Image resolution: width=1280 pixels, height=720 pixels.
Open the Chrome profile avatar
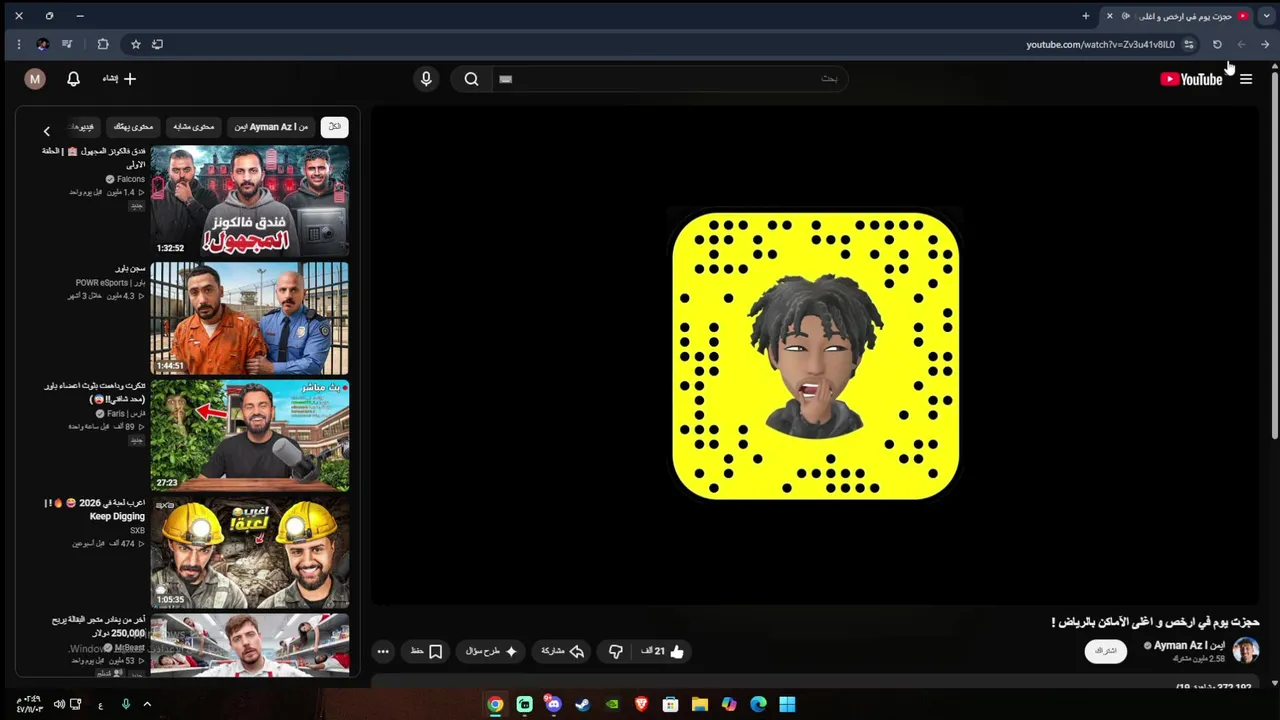pos(42,44)
